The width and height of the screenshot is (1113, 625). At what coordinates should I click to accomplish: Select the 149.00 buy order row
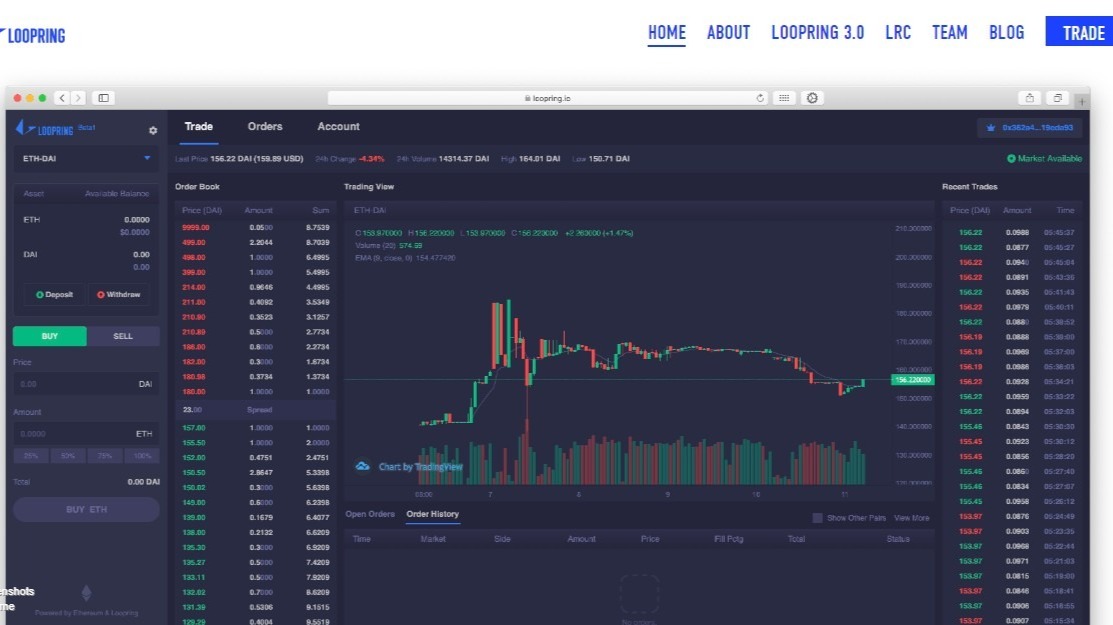(x=256, y=502)
